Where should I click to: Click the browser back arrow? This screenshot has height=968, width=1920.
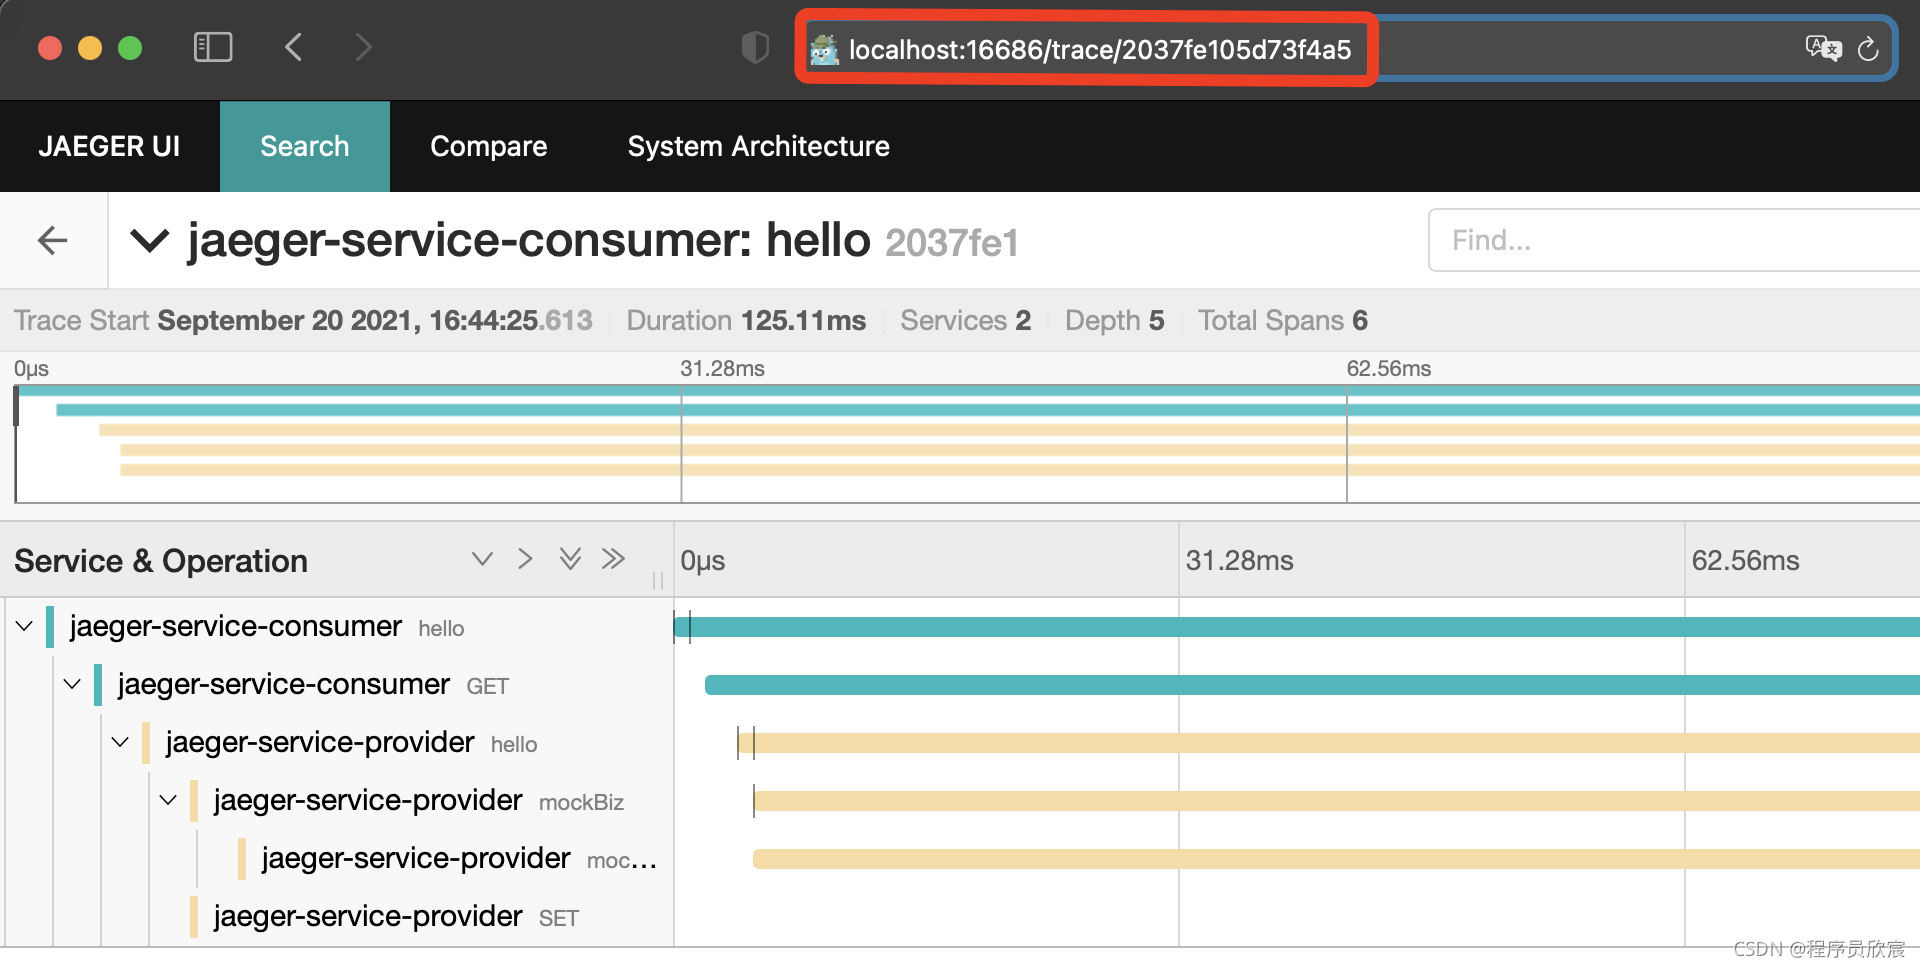coord(293,47)
